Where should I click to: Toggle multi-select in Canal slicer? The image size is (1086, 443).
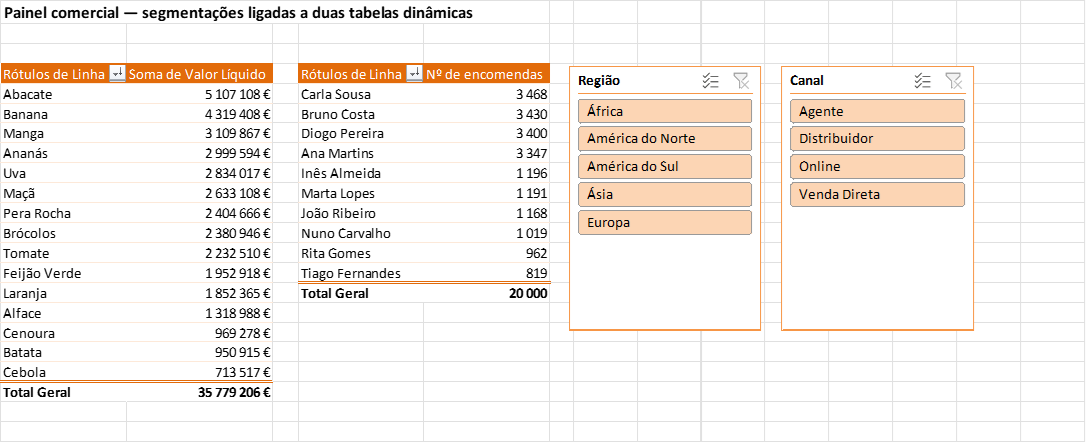(x=922, y=81)
